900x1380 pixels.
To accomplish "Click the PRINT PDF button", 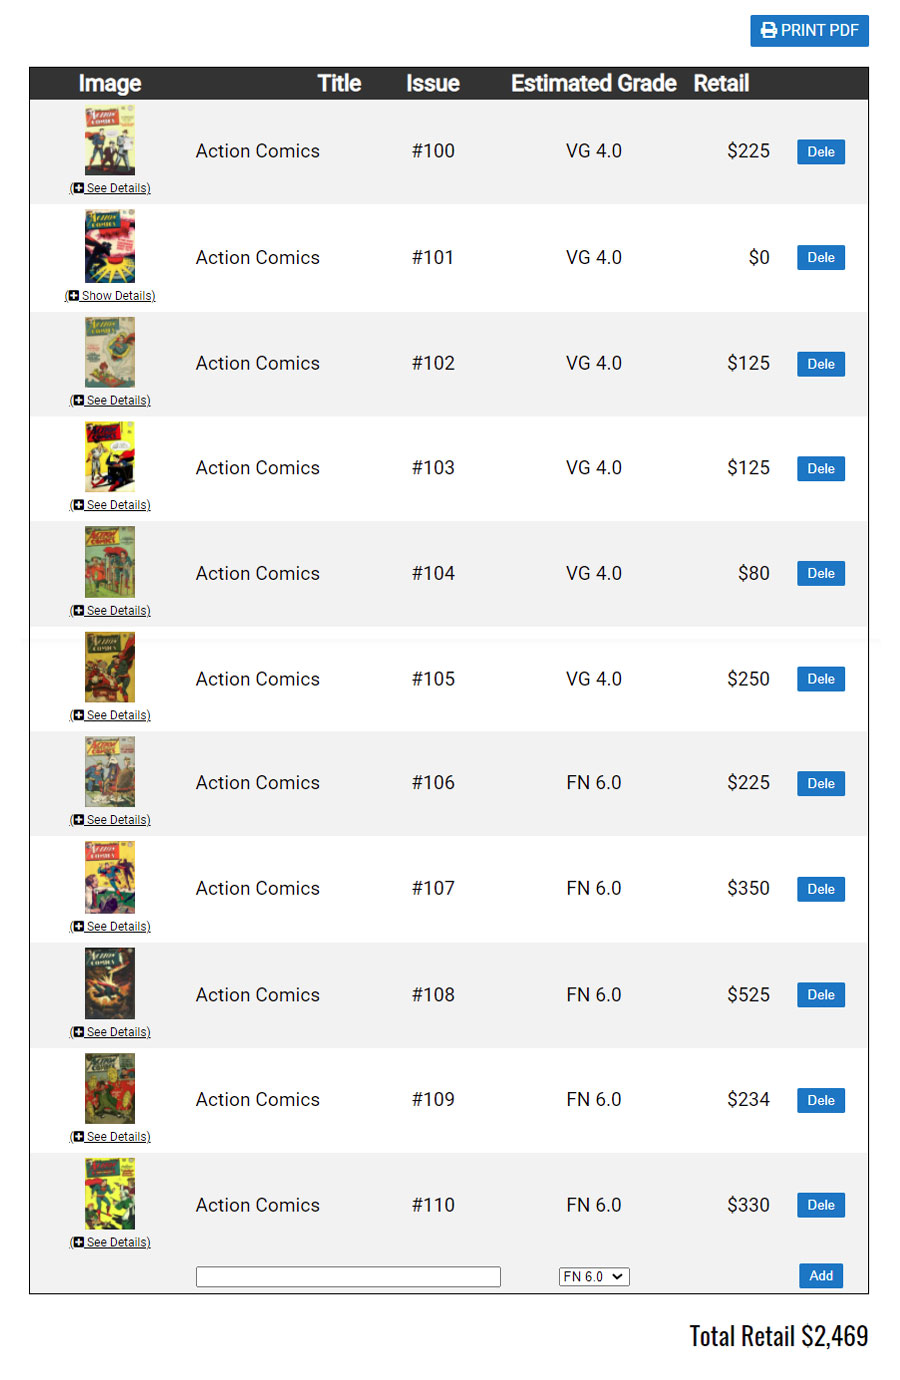I will pyautogui.click(x=809, y=30).
